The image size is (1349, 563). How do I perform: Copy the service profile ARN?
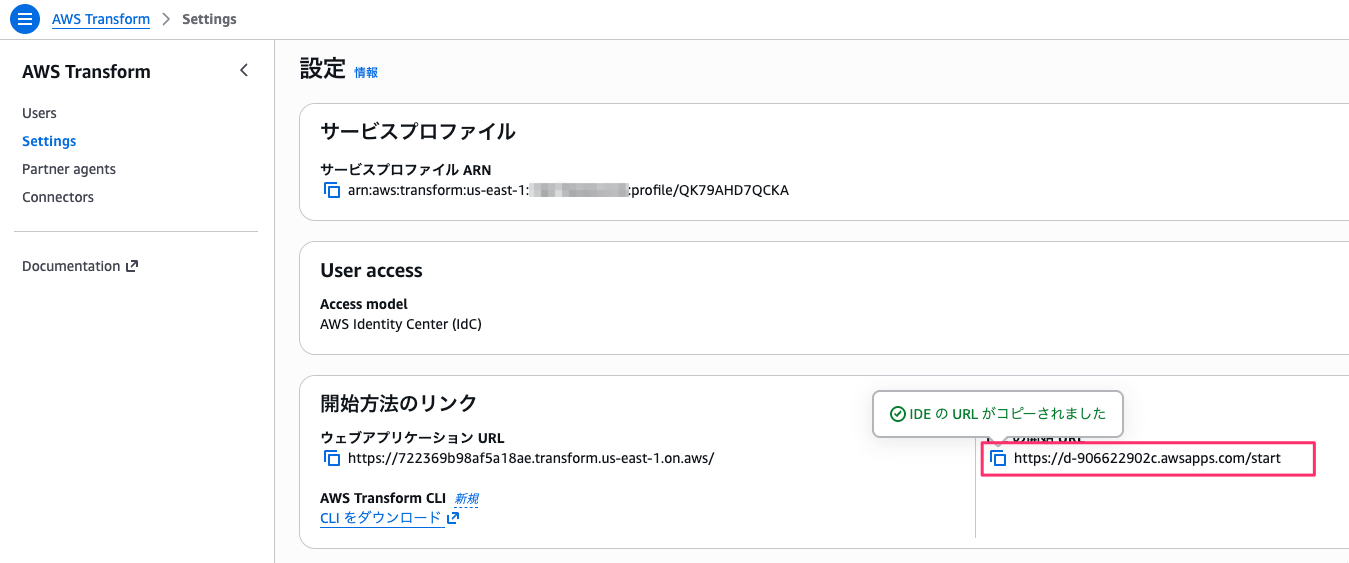332,190
